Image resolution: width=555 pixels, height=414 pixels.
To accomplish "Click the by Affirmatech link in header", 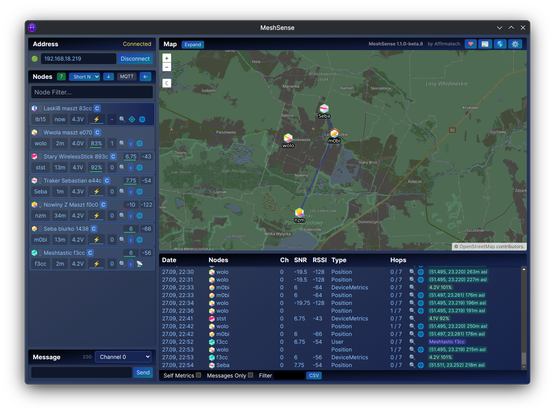I will point(444,44).
